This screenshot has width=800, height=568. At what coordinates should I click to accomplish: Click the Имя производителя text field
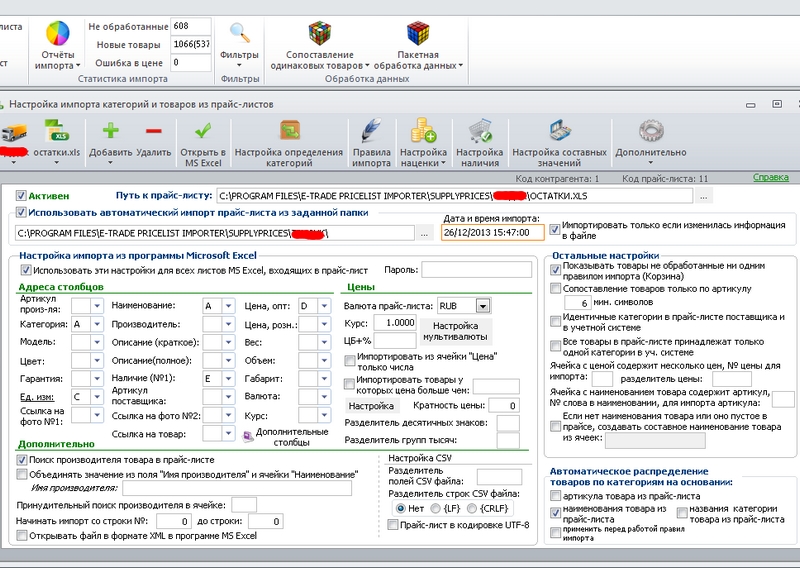click(x=237, y=488)
